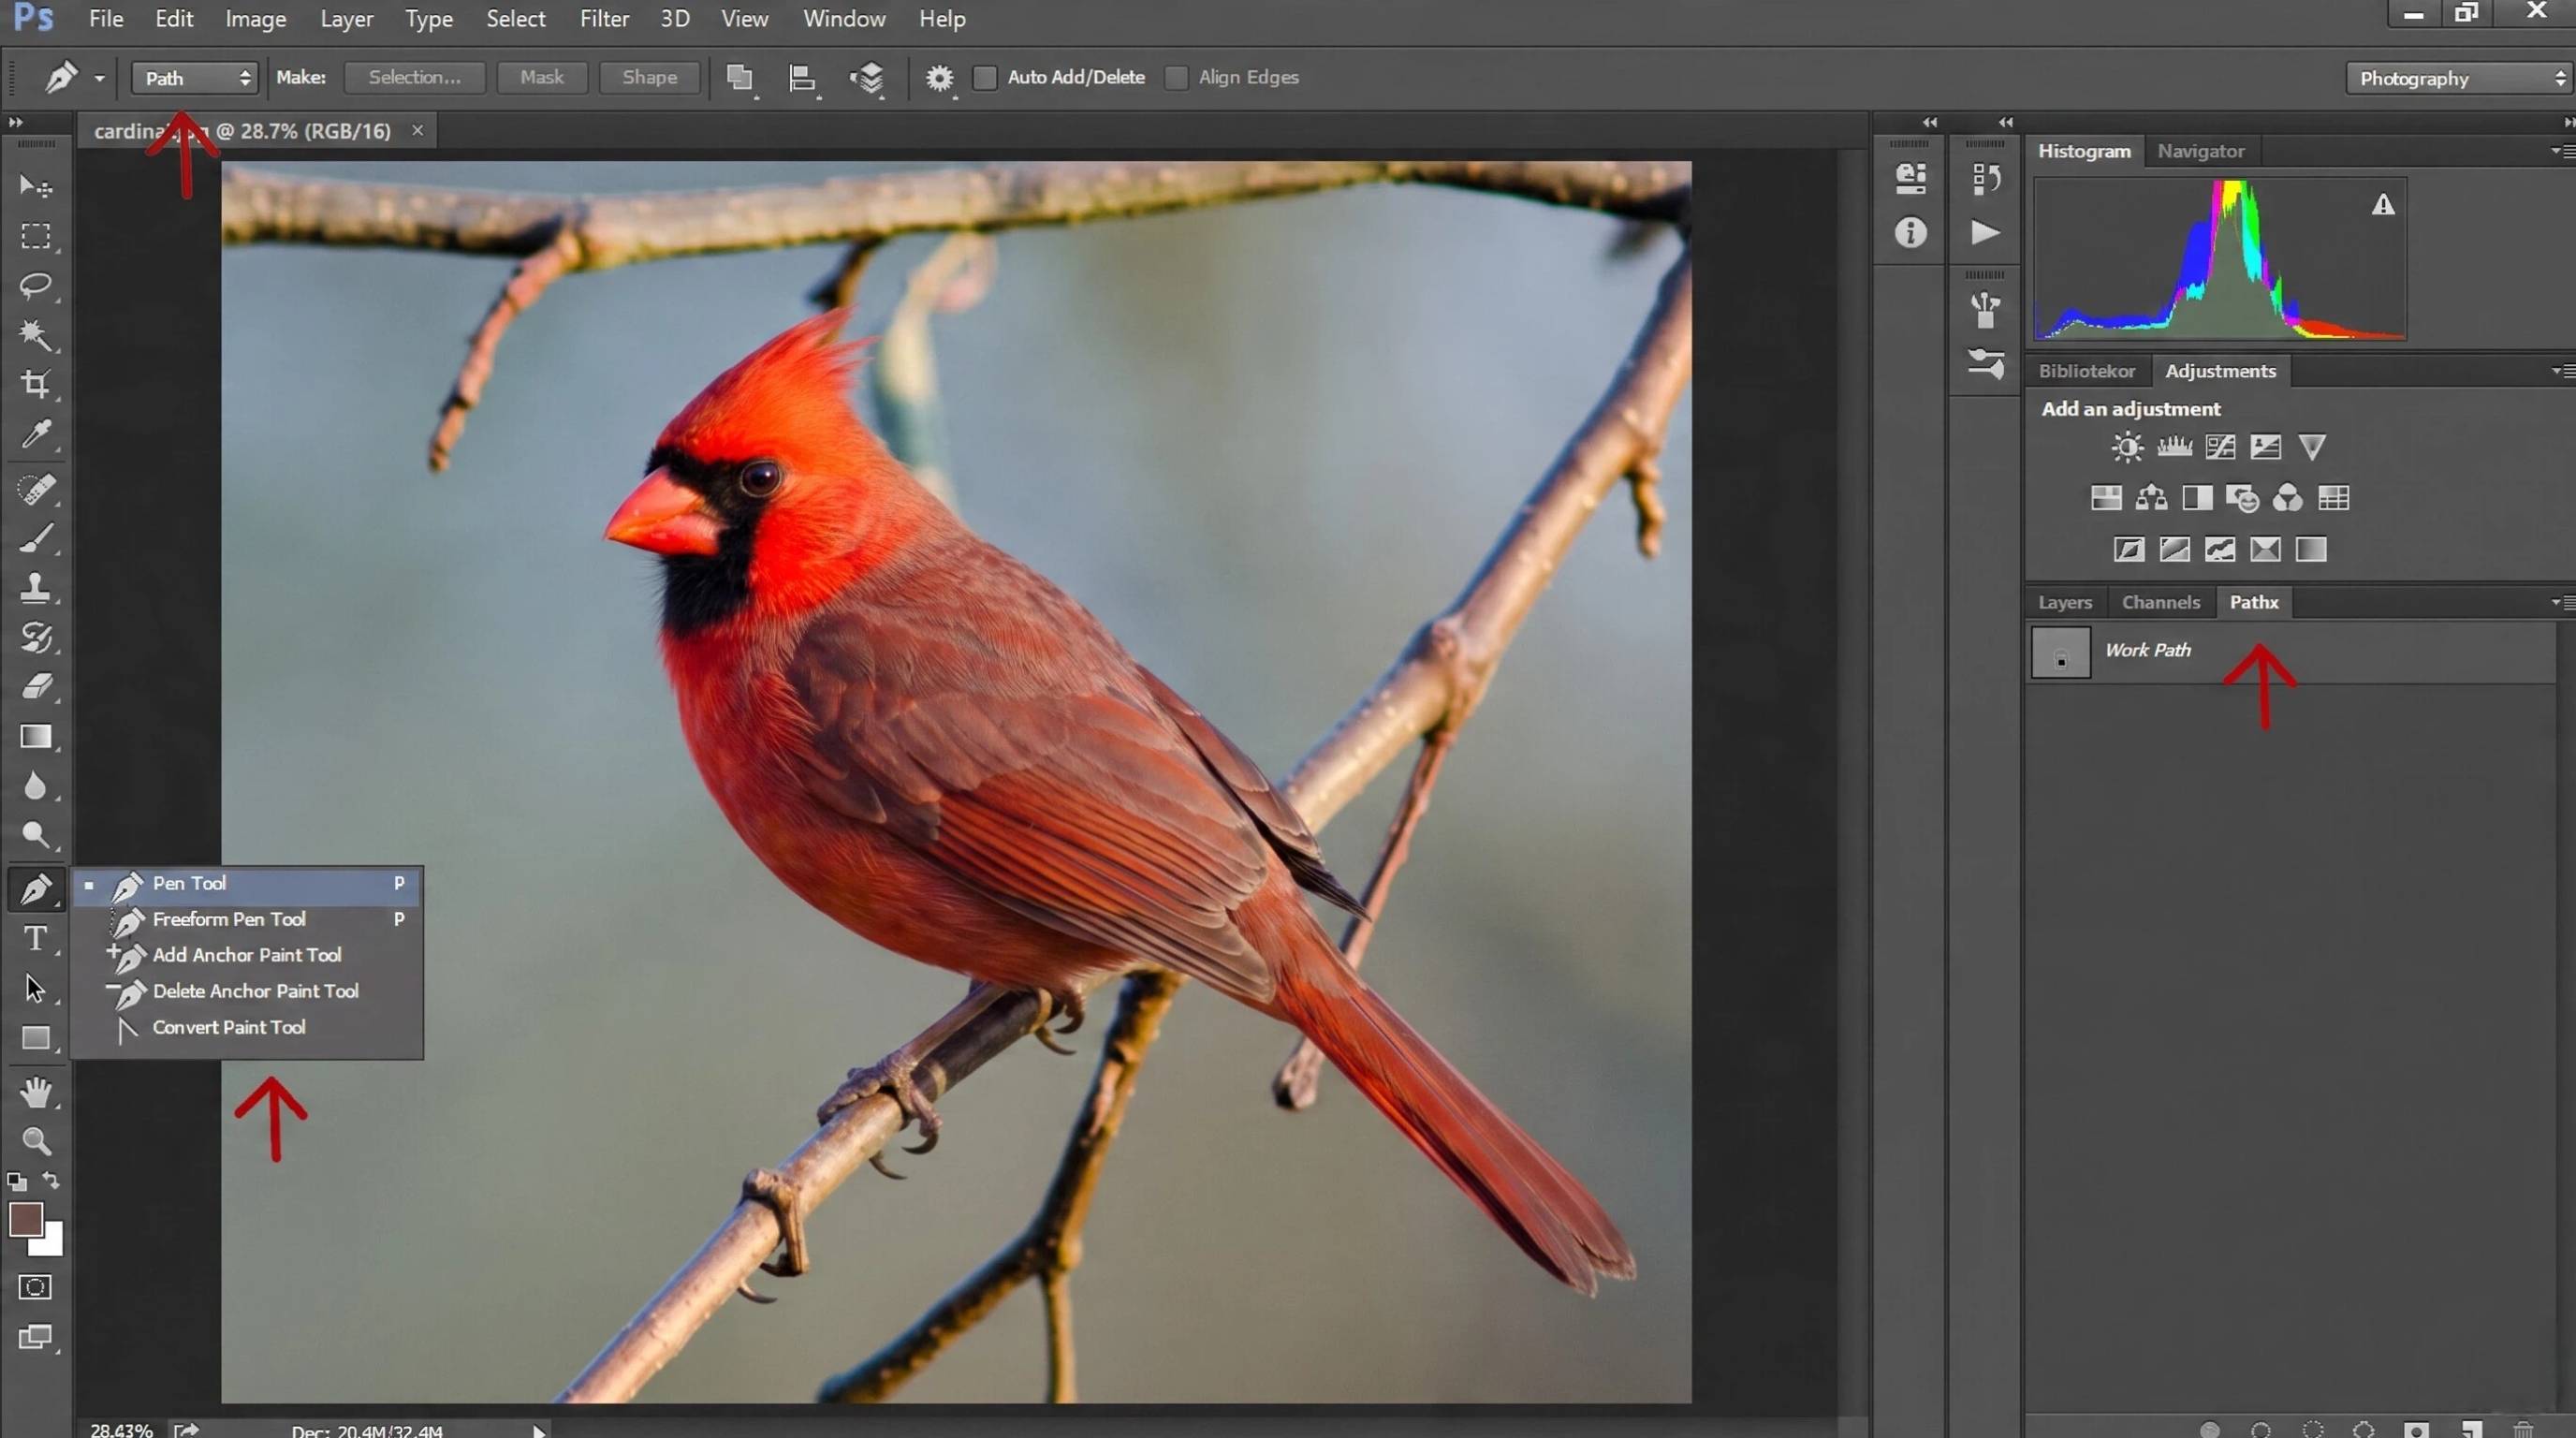Pick the Magic Wand tool
Viewport: 2576px width, 1438px height.
pyautogui.click(x=36, y=335)
